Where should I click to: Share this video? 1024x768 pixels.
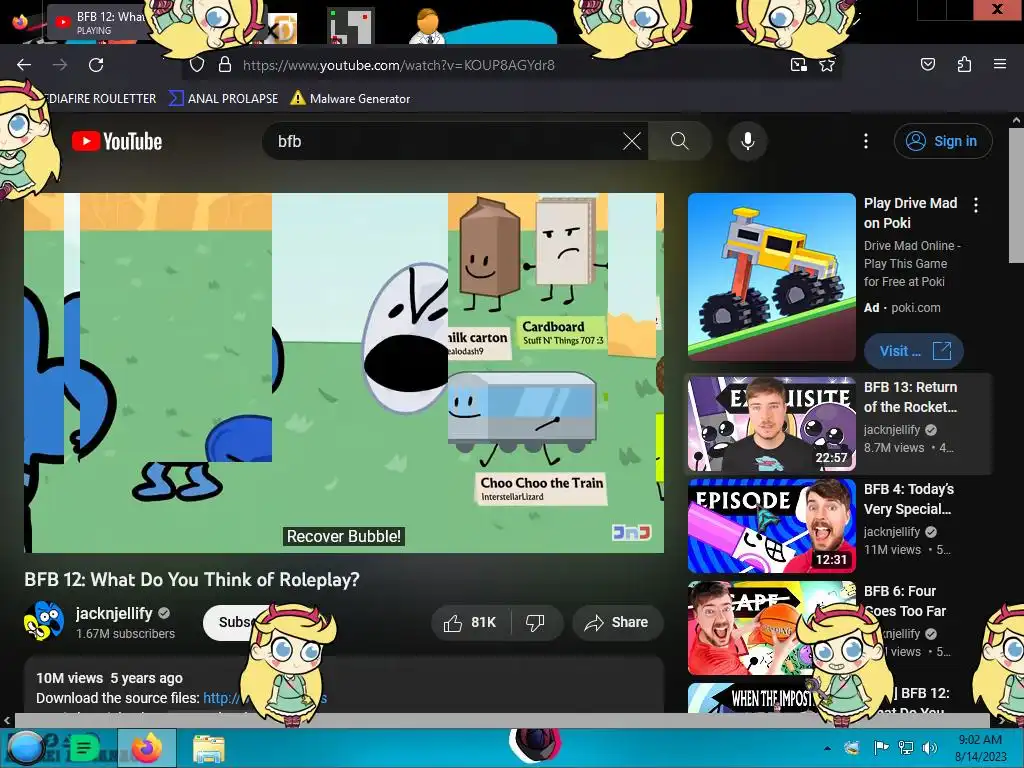pos(618,622)
